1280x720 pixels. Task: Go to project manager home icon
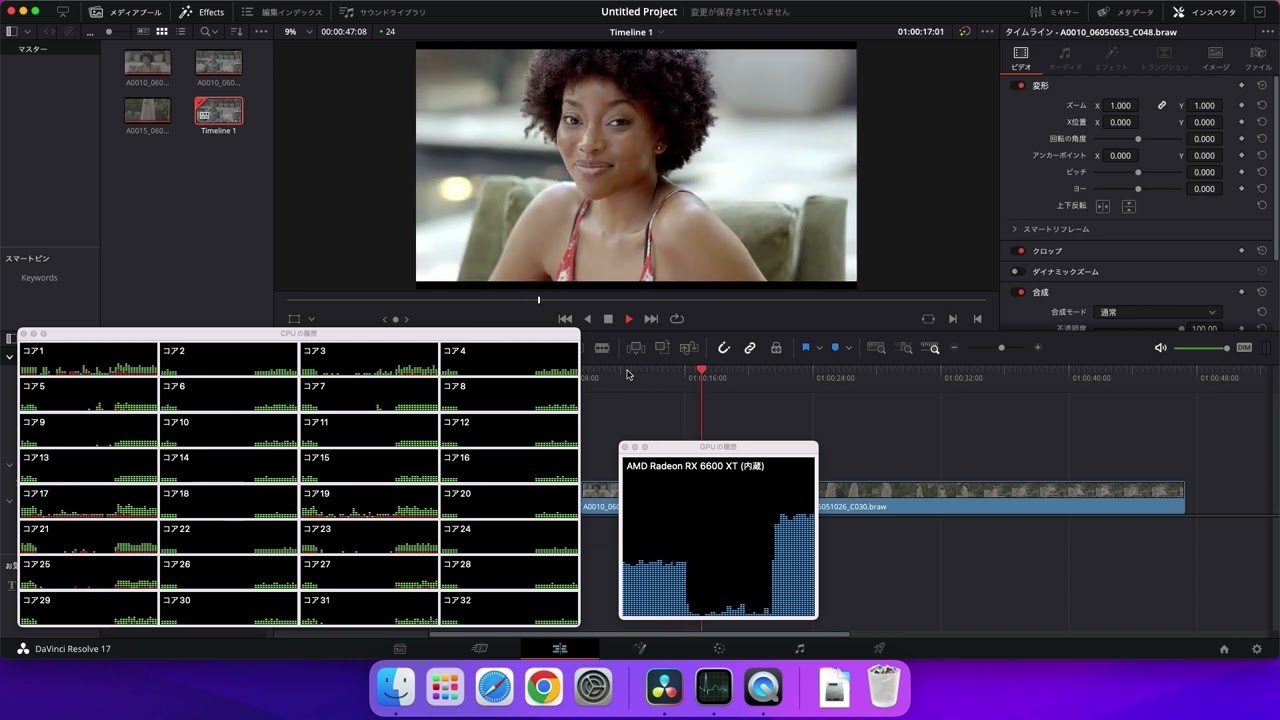tap(1224, 649)
